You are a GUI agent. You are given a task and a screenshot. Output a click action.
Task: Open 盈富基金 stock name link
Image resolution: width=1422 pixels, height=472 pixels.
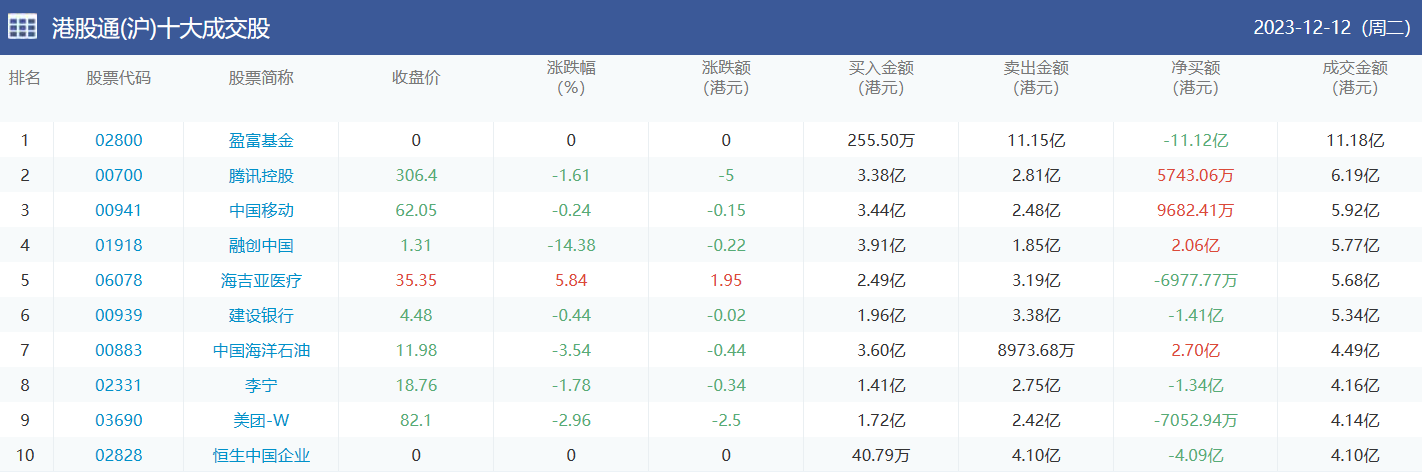coord(261,141)
